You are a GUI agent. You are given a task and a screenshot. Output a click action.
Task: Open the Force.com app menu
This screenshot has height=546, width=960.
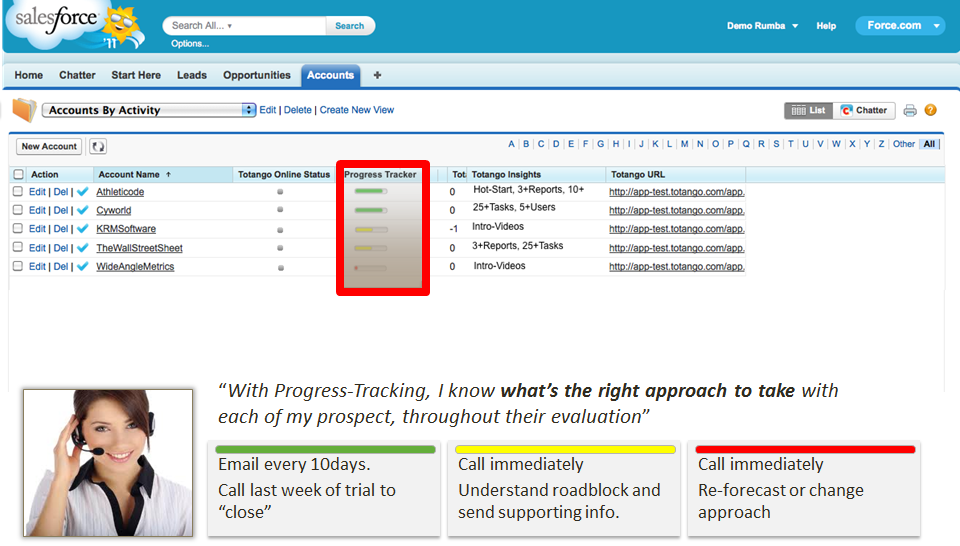(900, 26)
